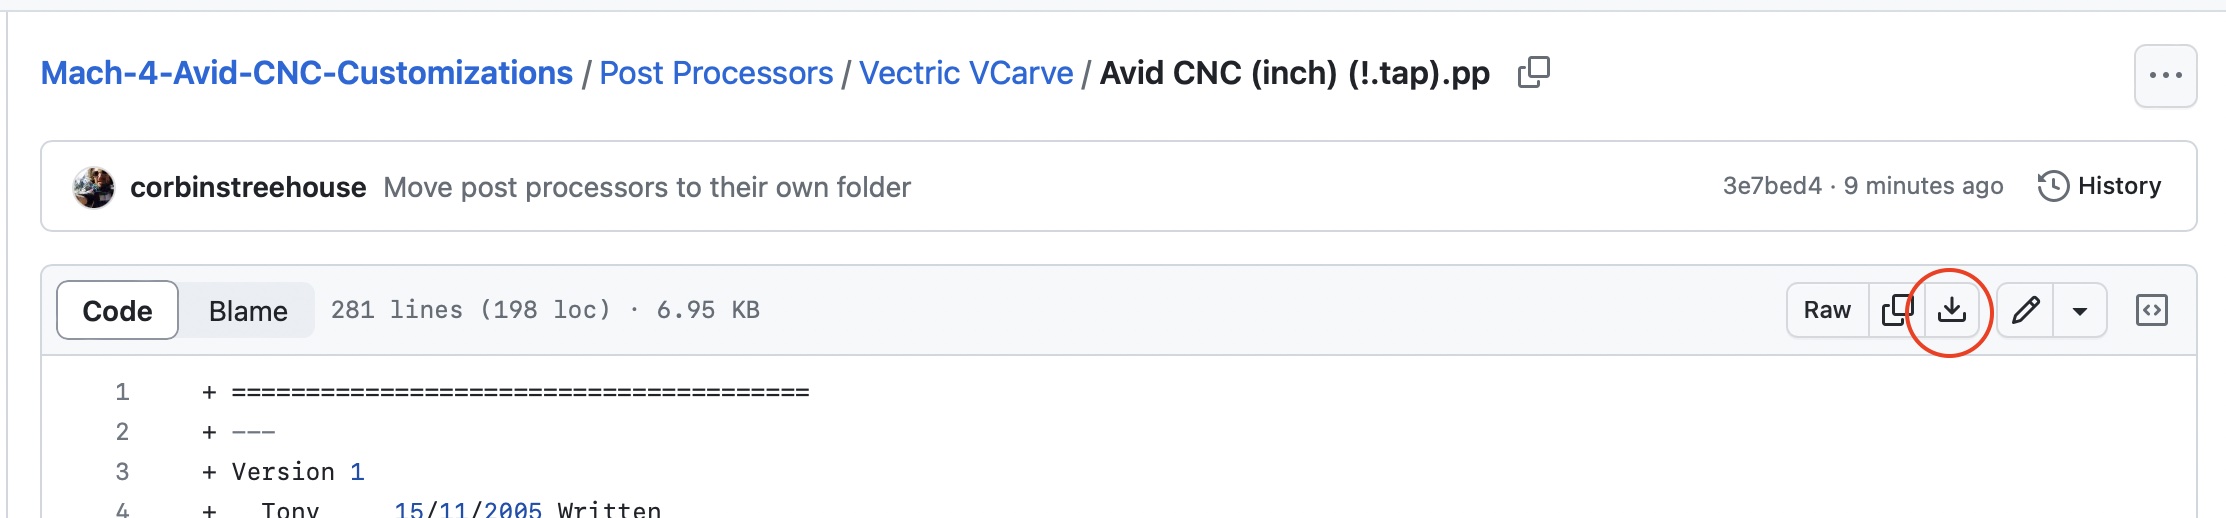2226x518 pixels.
Task: Switch to the Blame view tab
Action: pos(248,311)
